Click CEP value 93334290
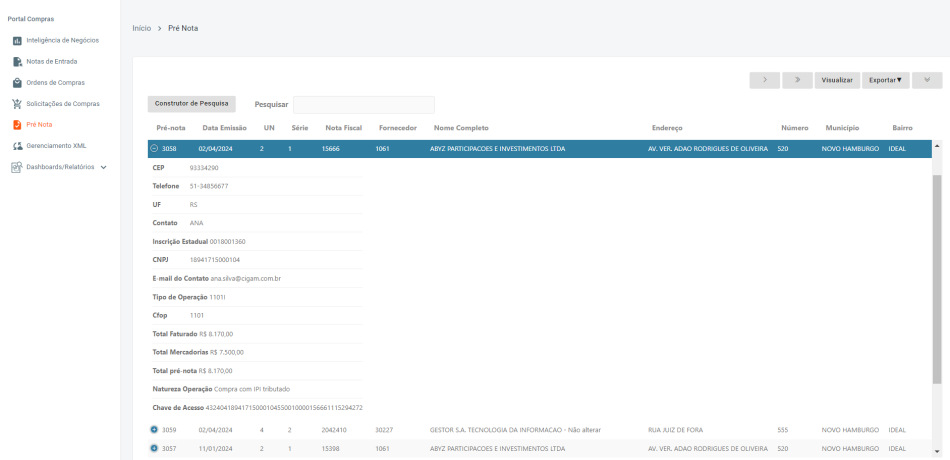The image size is (950, 460). pyautogui.click(x=204, y=167)
